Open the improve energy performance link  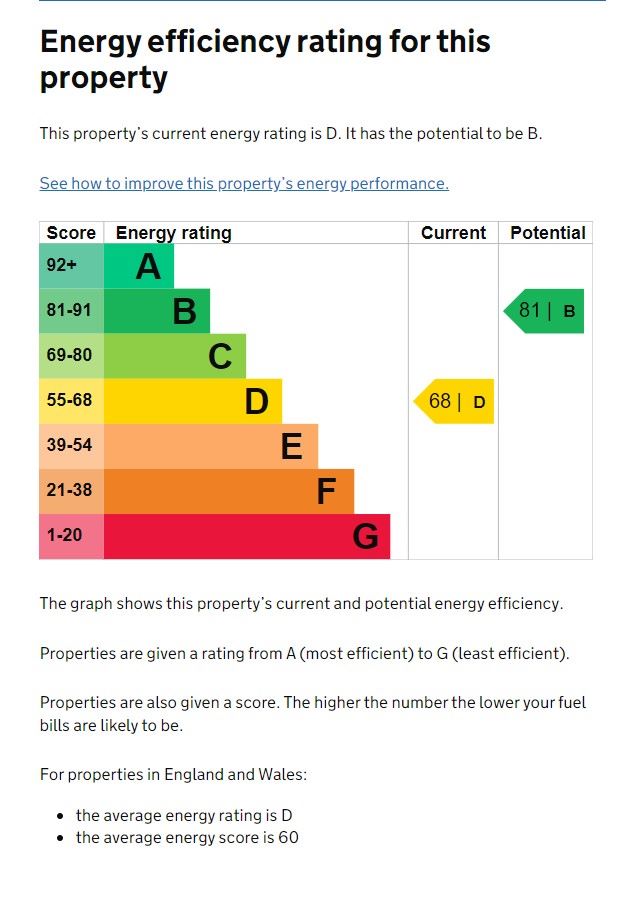pyautogui.click(x=244, y=184)
